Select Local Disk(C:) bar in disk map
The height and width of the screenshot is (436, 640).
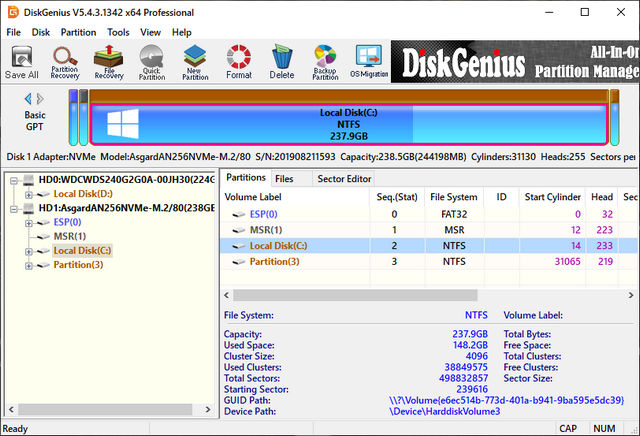click(x=350, y=124)
